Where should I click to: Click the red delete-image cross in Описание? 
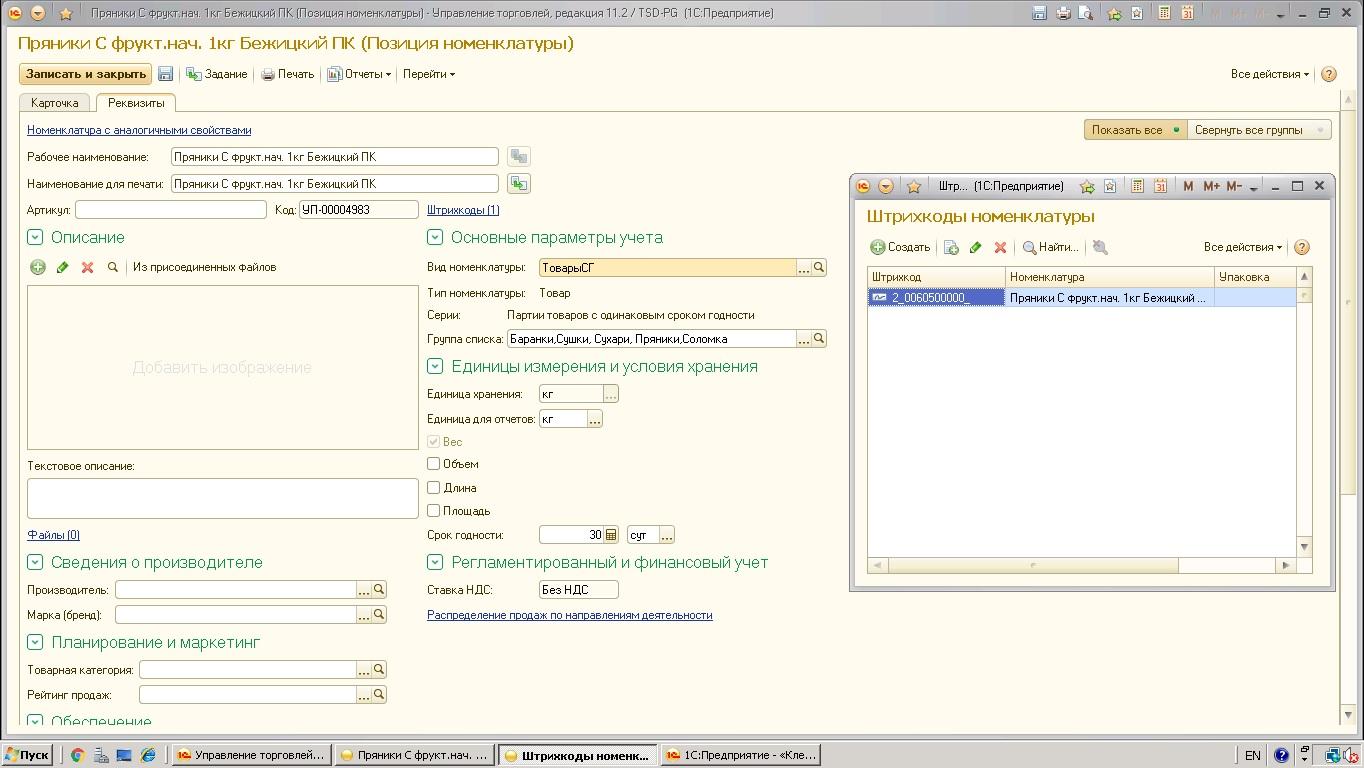tap(87, 267)
